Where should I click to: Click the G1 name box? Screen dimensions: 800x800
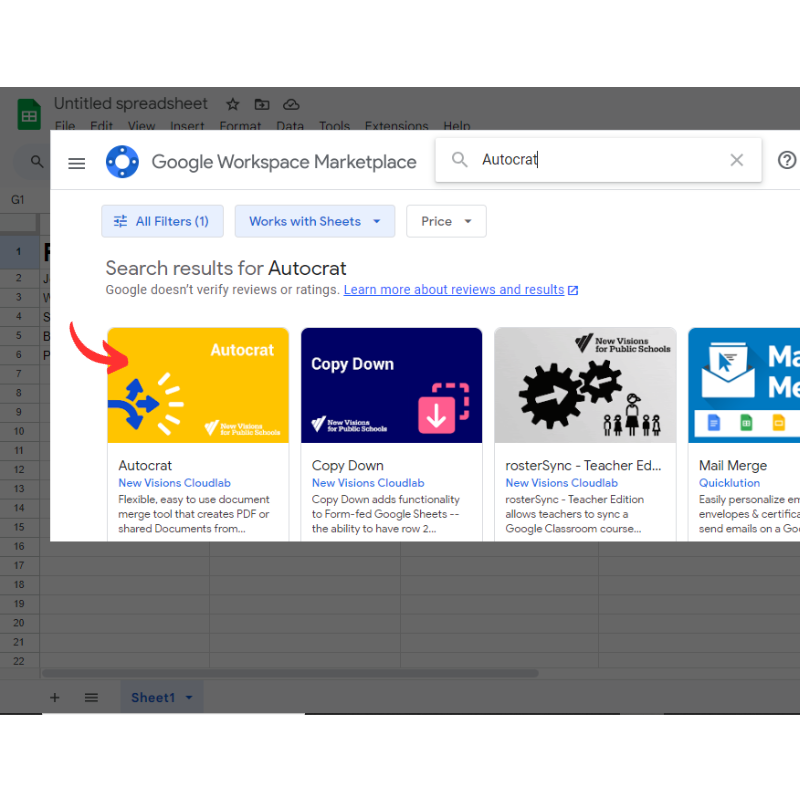point(18,199)
